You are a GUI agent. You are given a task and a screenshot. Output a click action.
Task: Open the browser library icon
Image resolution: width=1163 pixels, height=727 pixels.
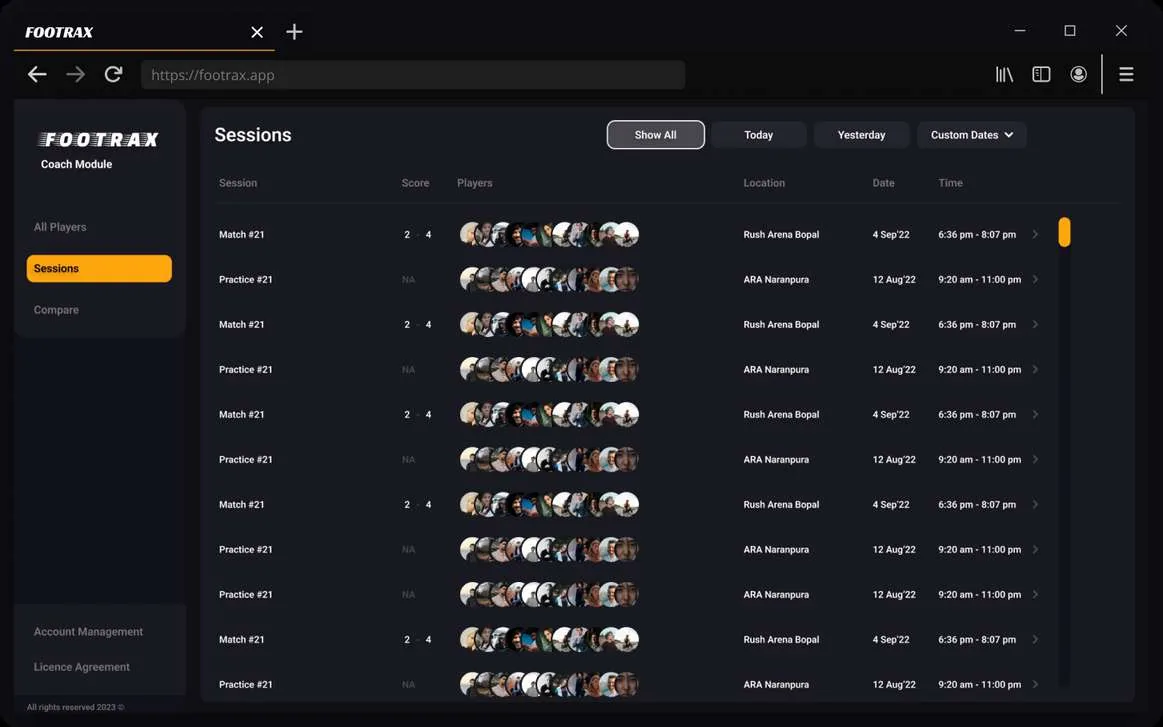1004,74
